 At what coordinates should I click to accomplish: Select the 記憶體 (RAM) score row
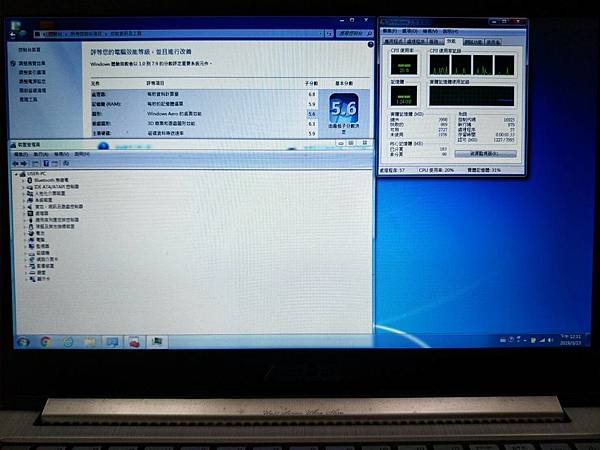point(204,104)
